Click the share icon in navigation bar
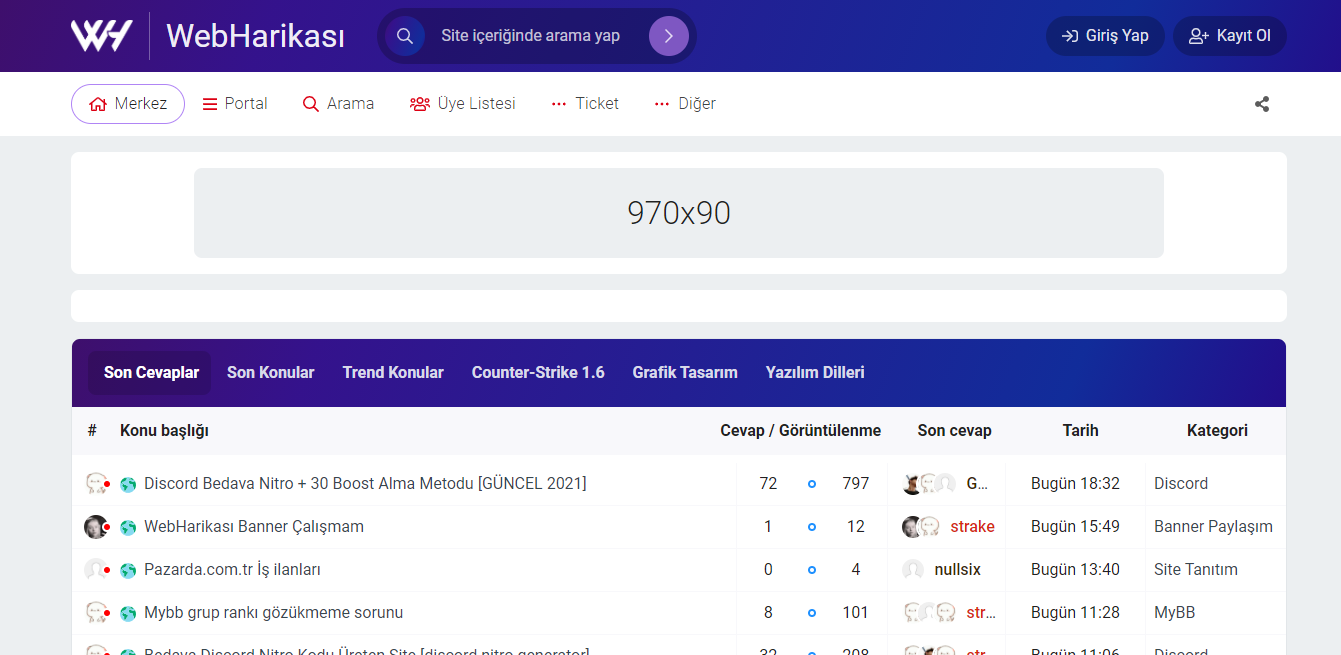 click(1262, 104)
